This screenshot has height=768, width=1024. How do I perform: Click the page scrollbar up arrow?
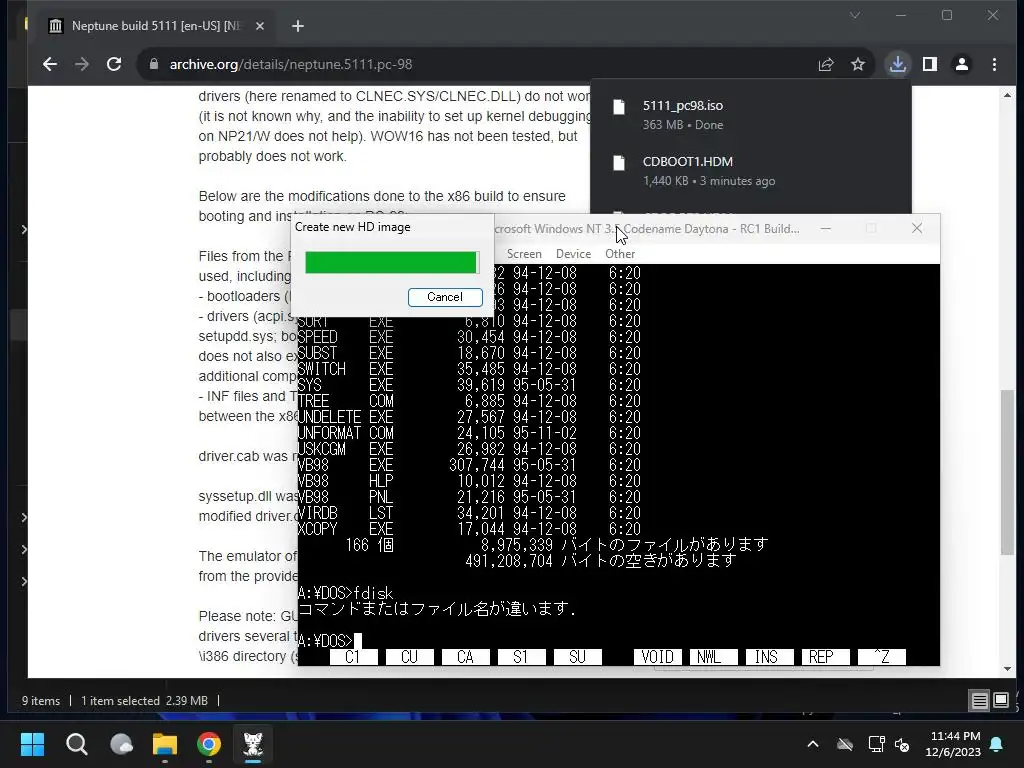pyautogui.click(x=1008, y=95)
